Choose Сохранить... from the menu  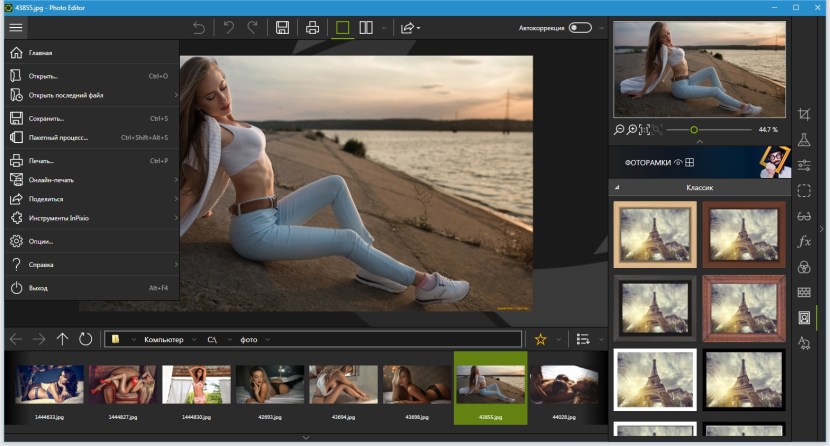pos(46,118)
